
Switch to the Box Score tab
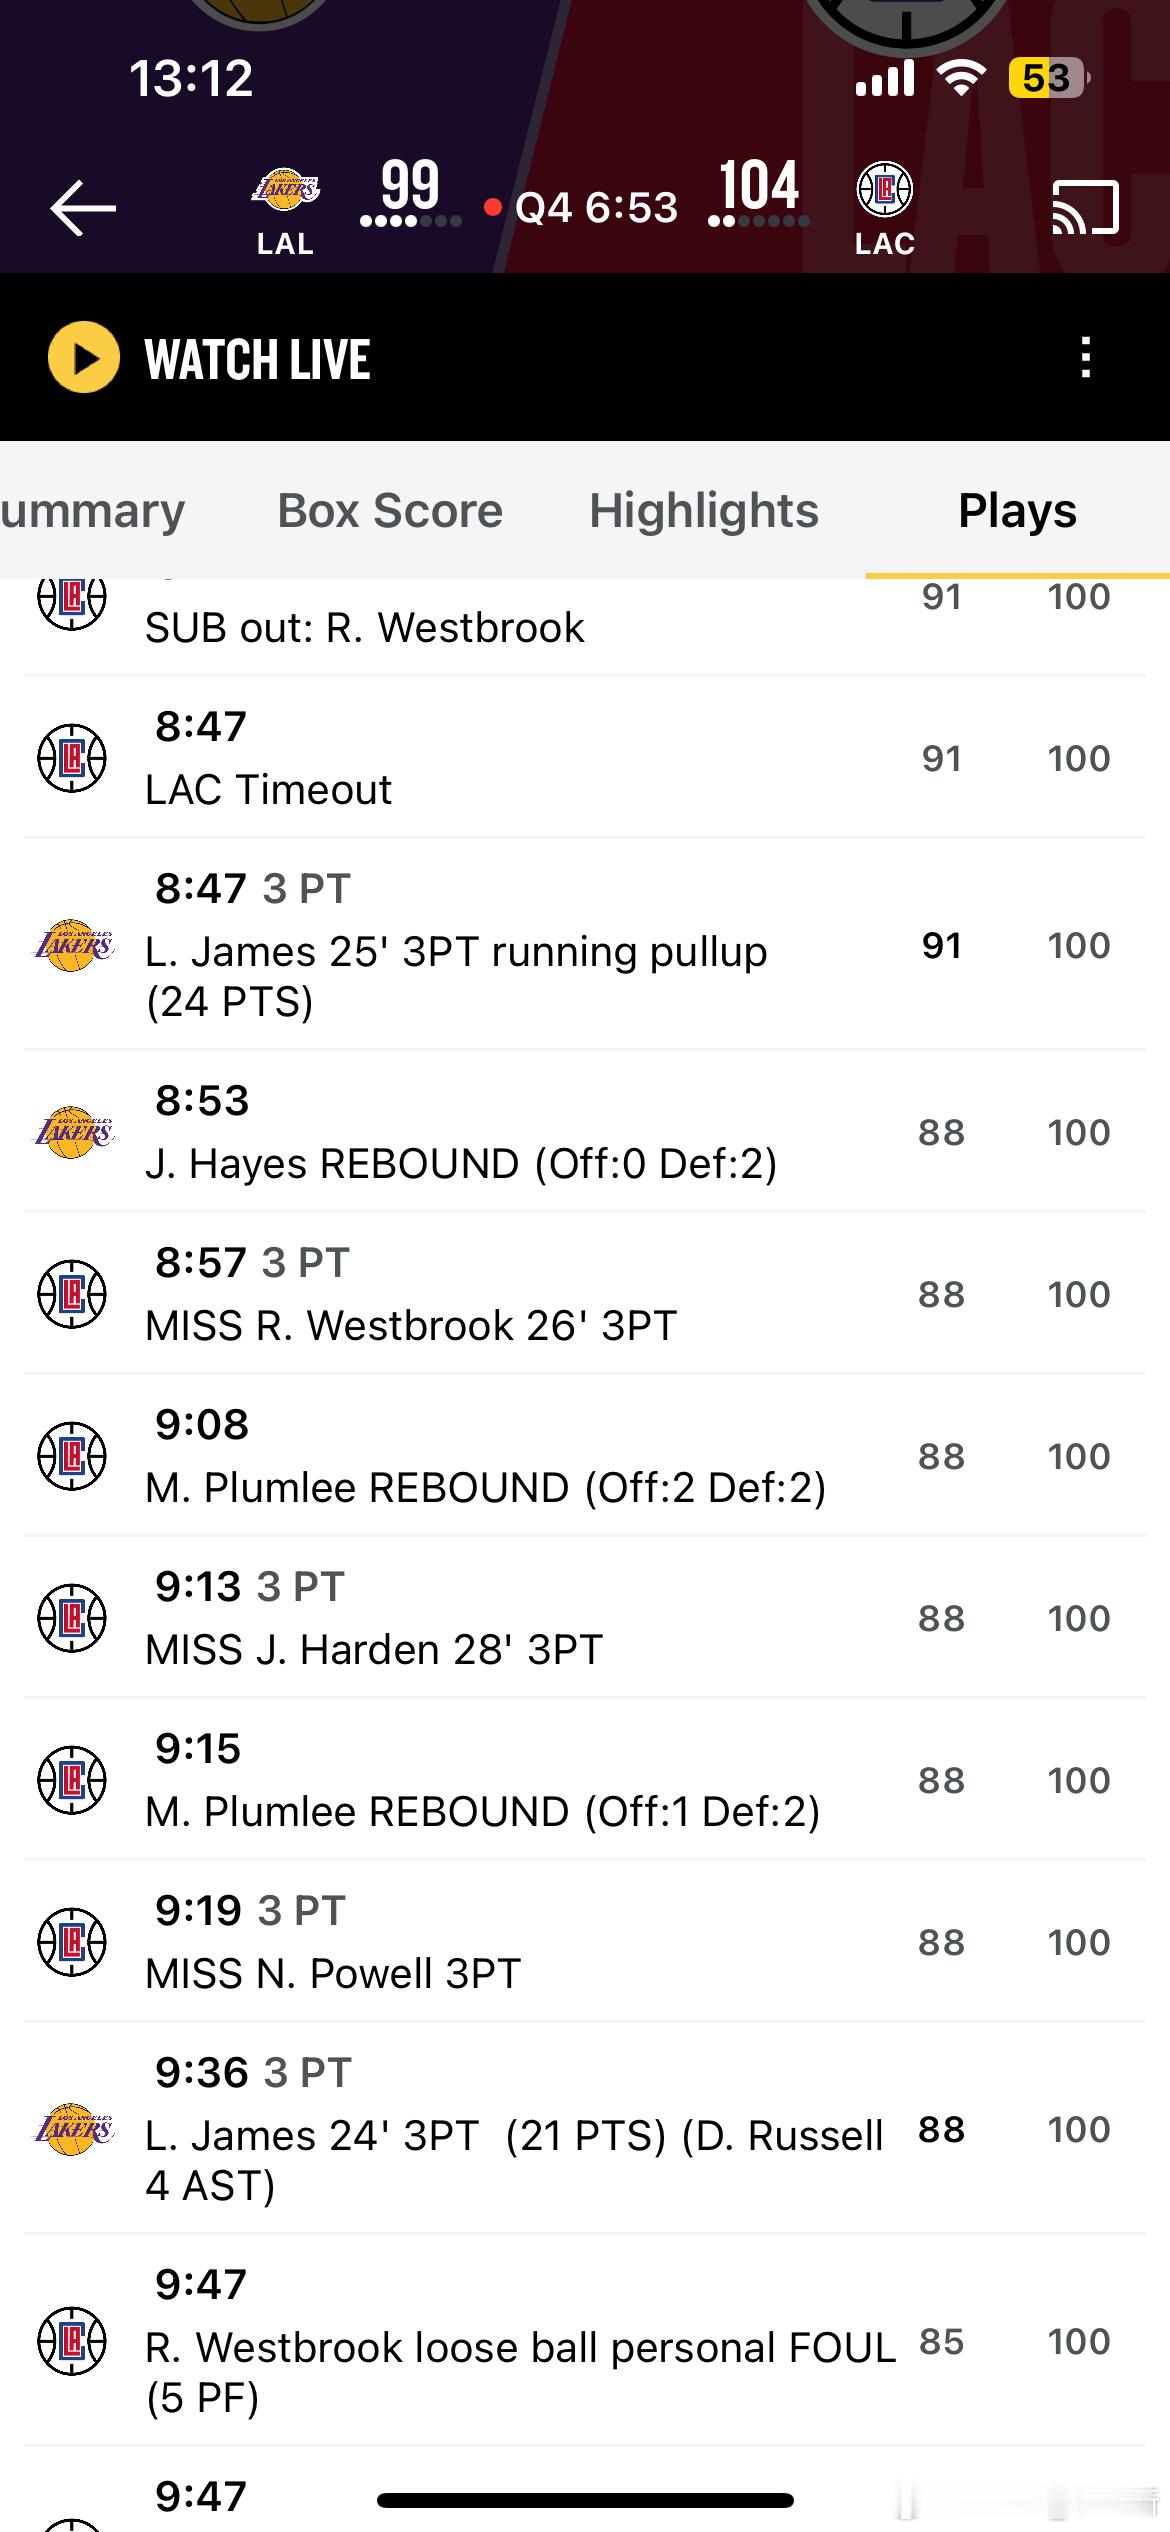390,511
